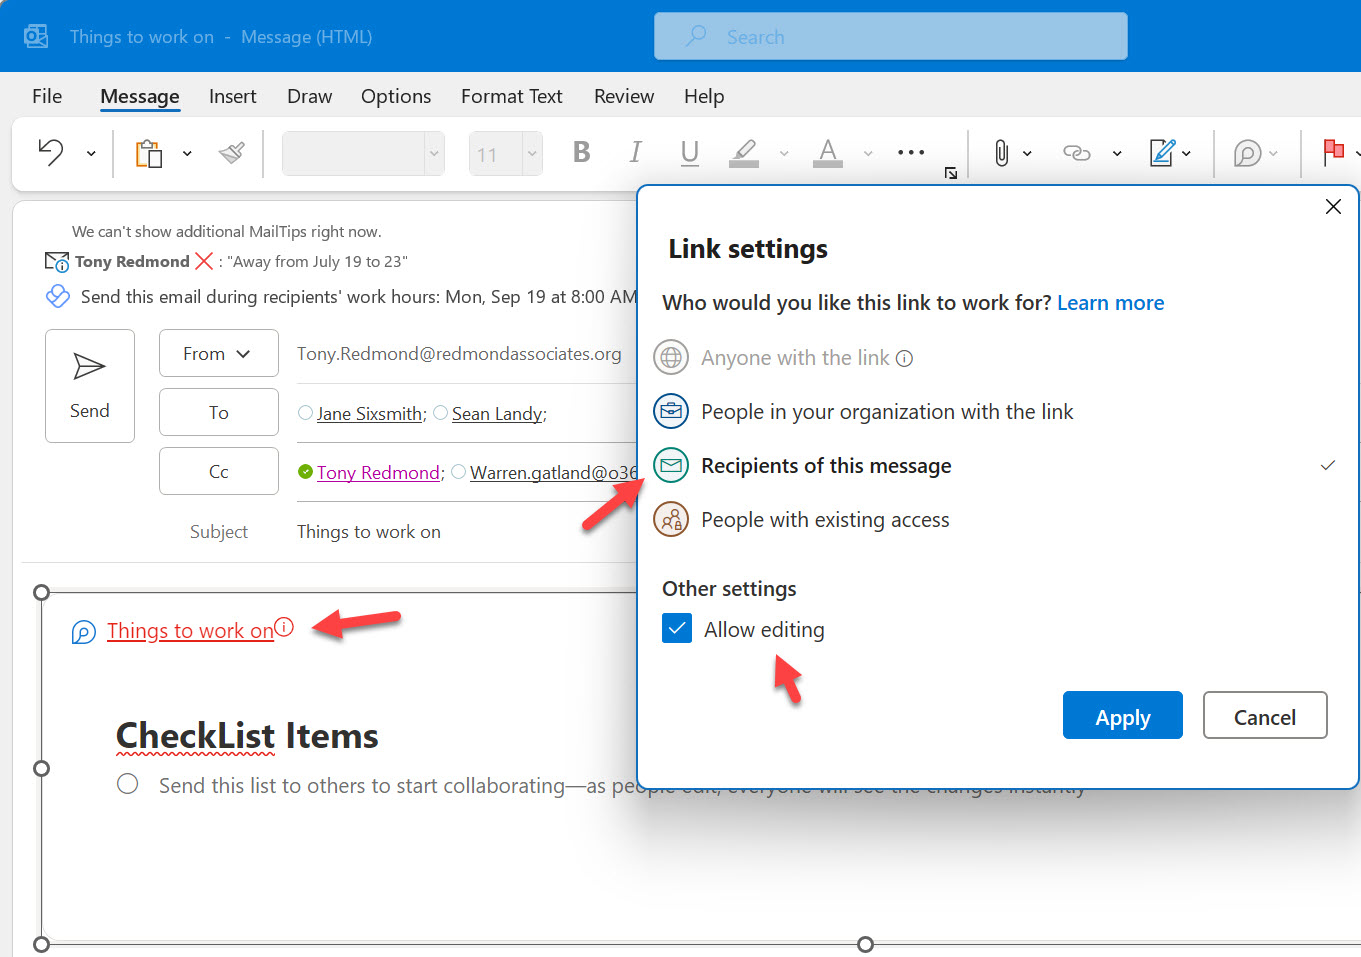The image size is (1361, 957).
Task: Open the Help tab
Action: (x=704, y=96)
